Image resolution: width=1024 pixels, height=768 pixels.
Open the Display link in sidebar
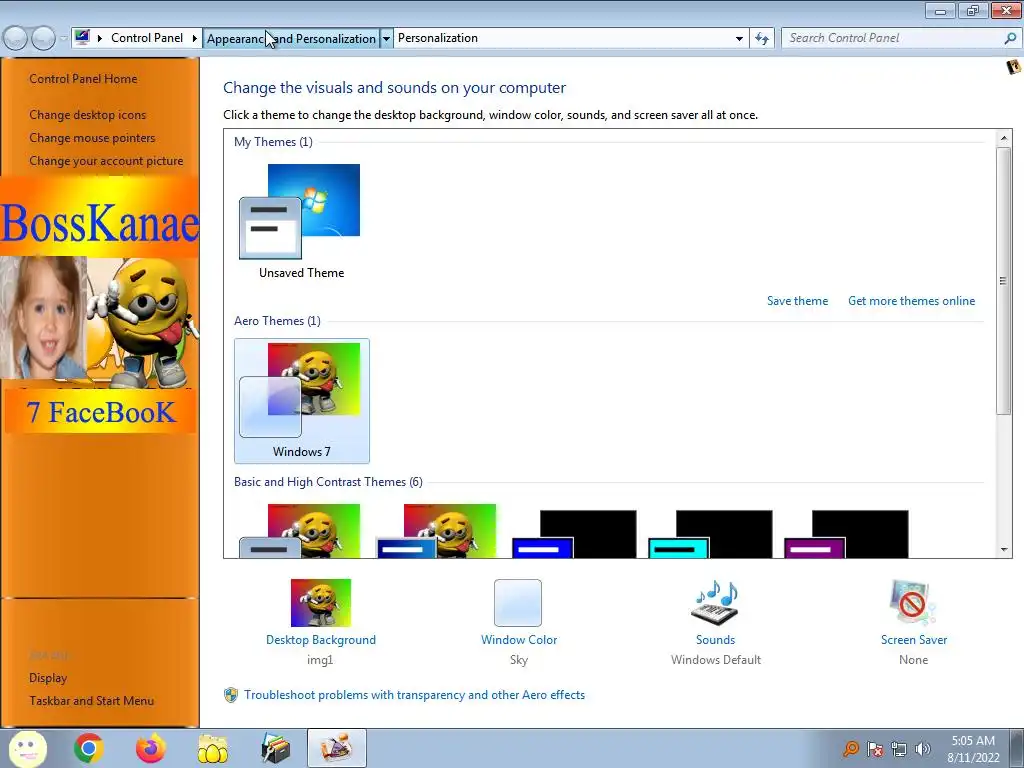(x=48, y=678)
